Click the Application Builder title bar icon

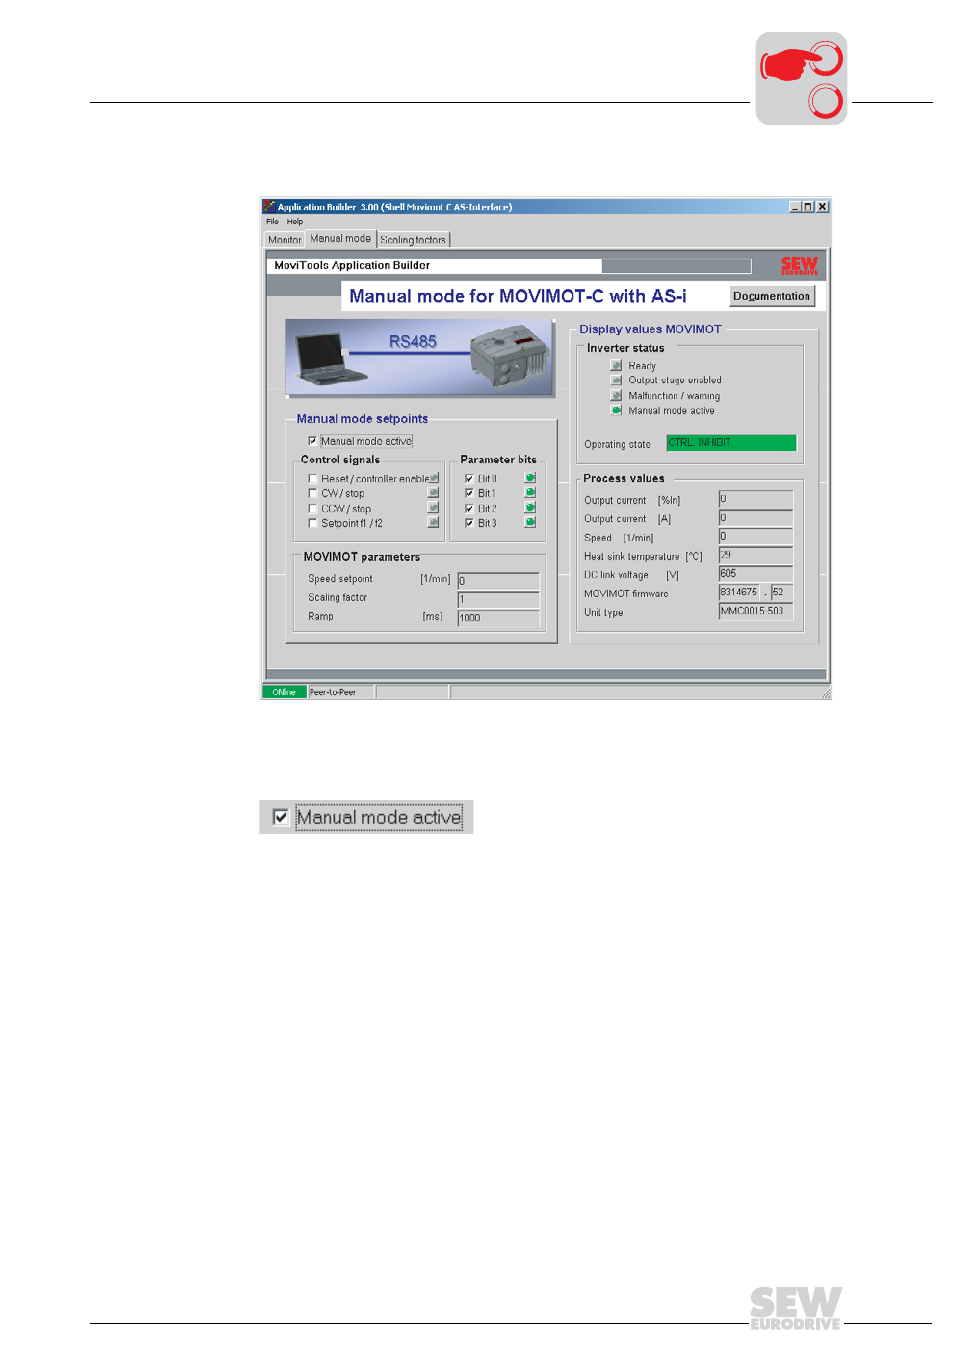pyautogui.click(x=269, y=207)
